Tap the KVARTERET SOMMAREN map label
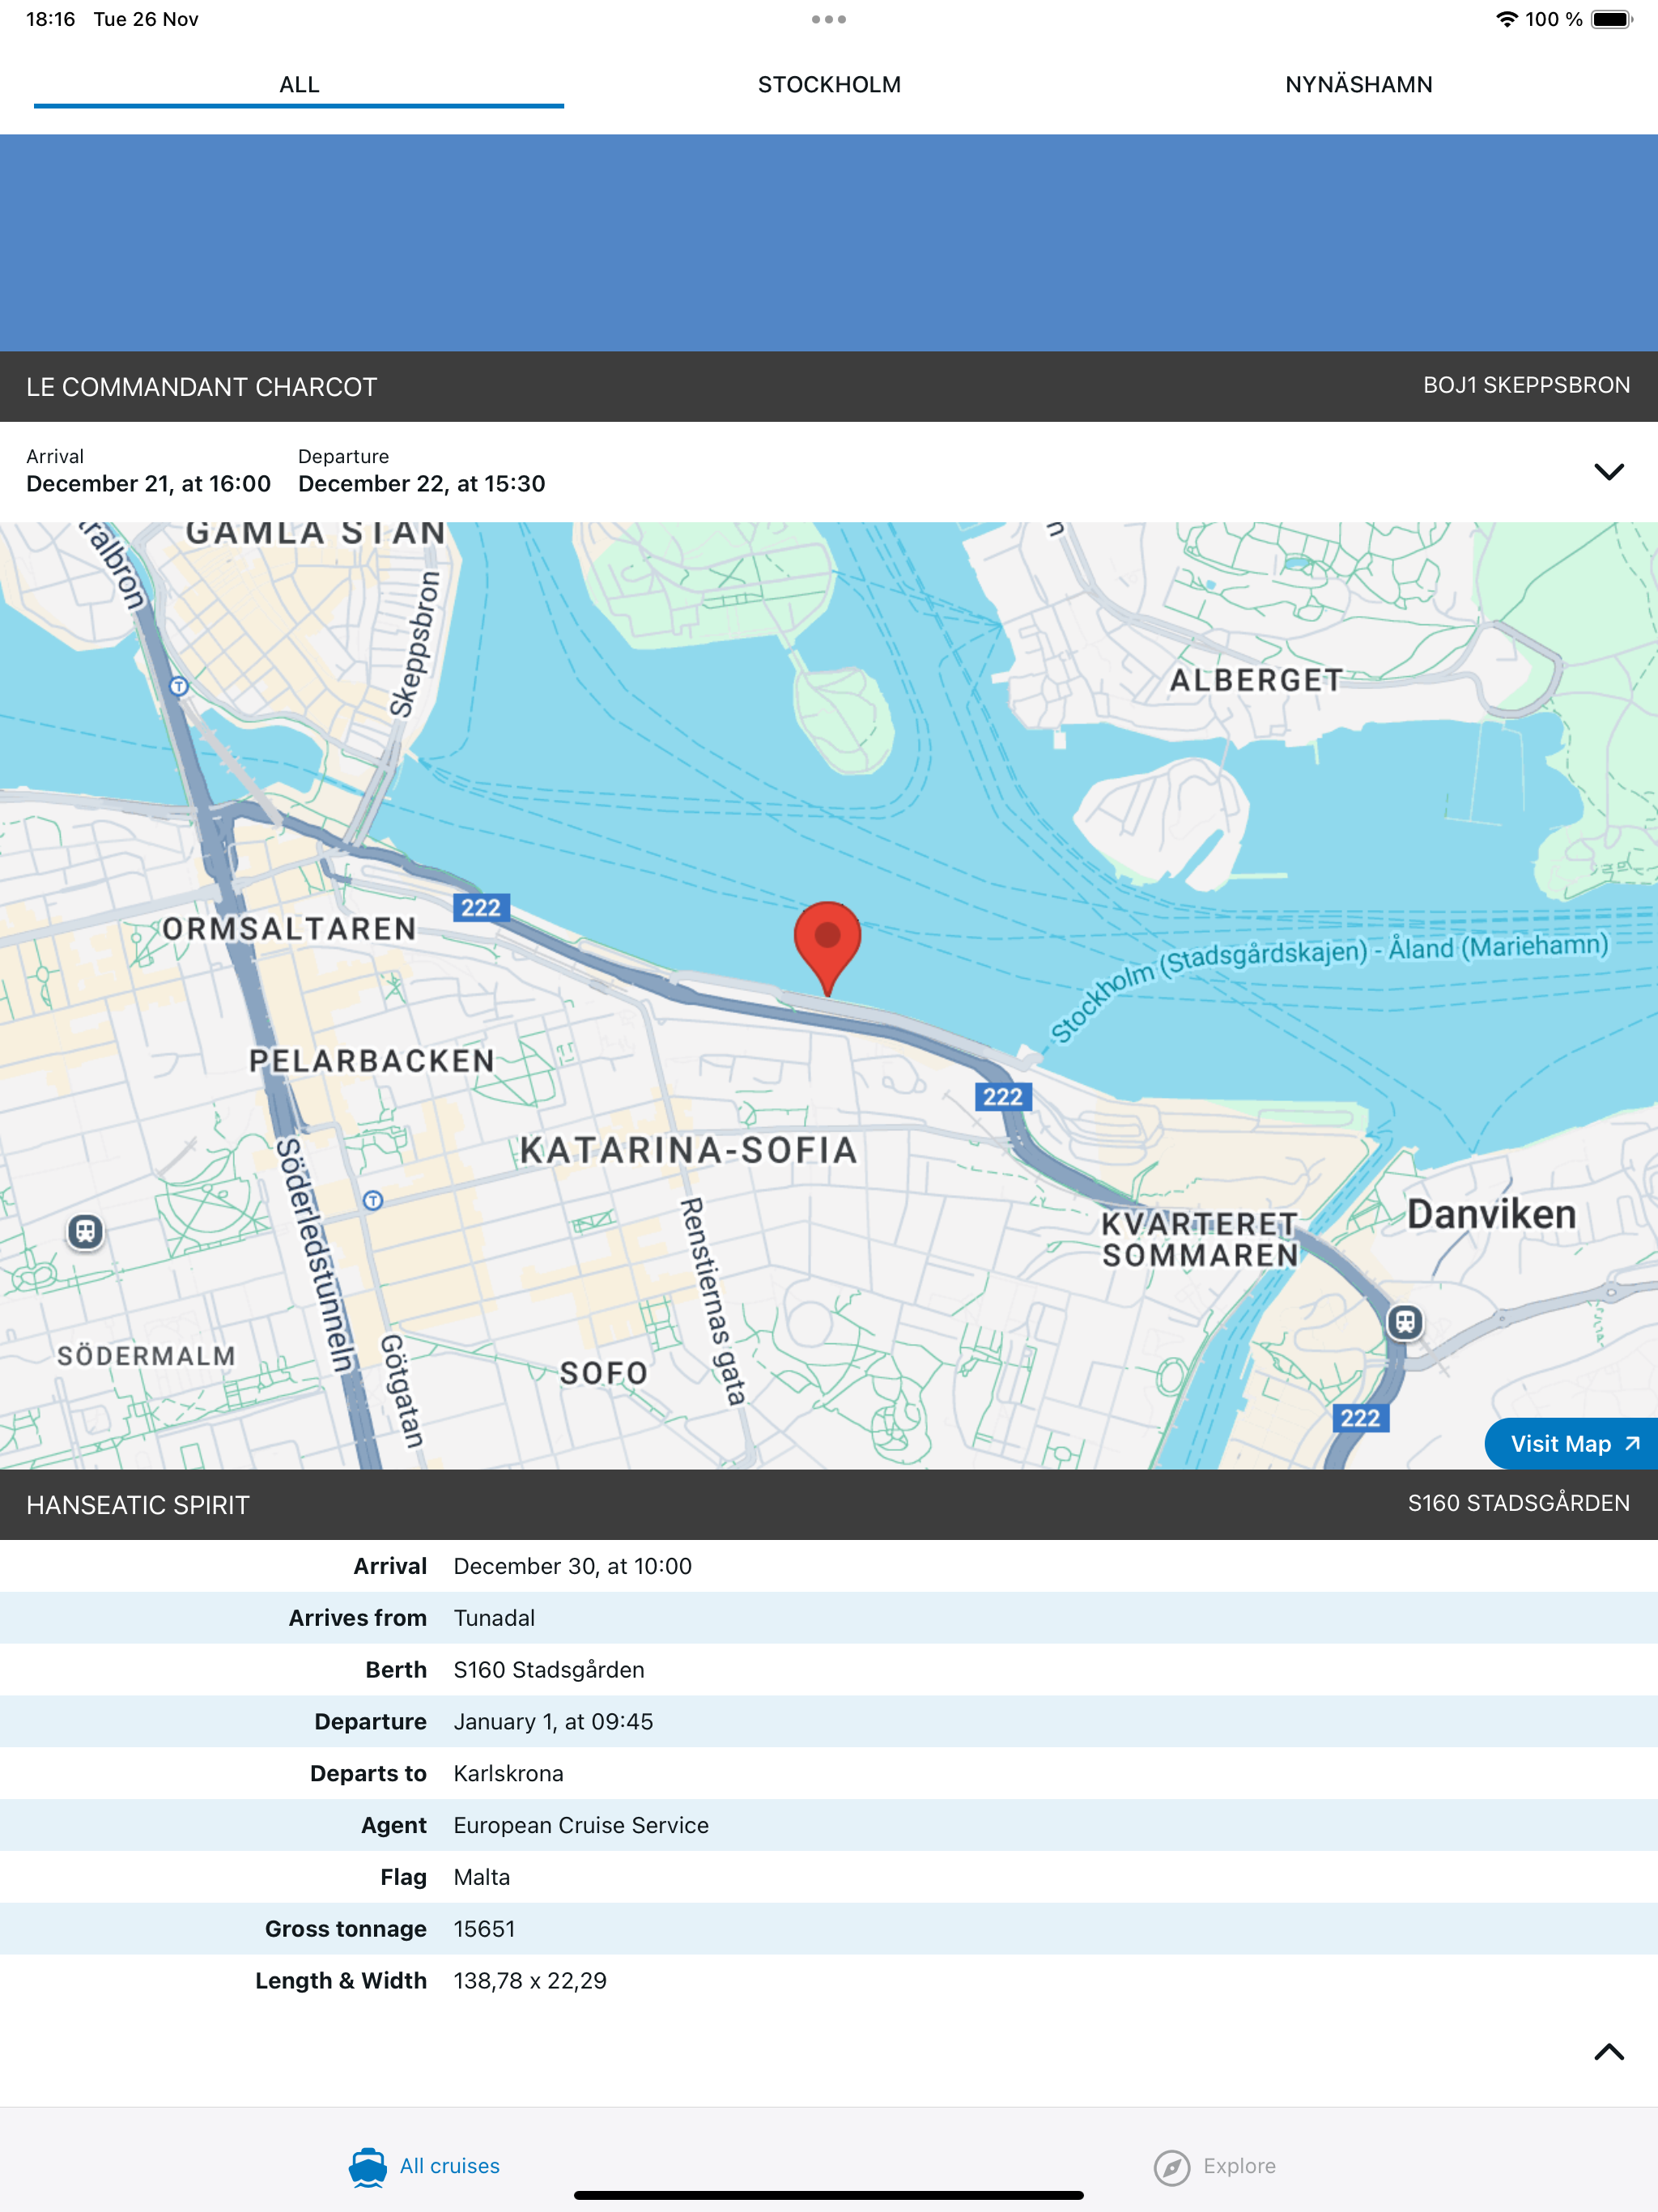This screenshot has width=1658, height=2212. point(1200,1240)
